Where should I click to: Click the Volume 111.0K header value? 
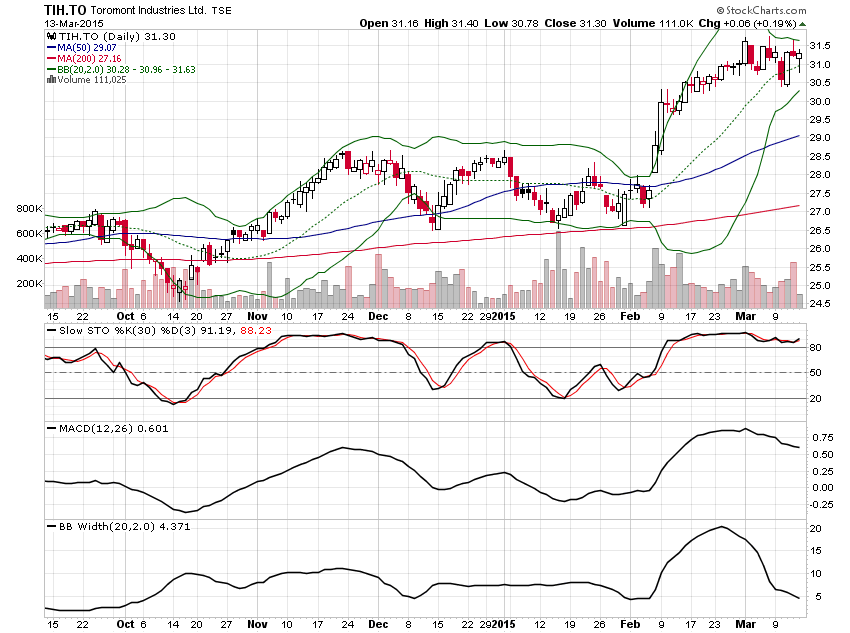pyautogui.click(x=653, y=23)
